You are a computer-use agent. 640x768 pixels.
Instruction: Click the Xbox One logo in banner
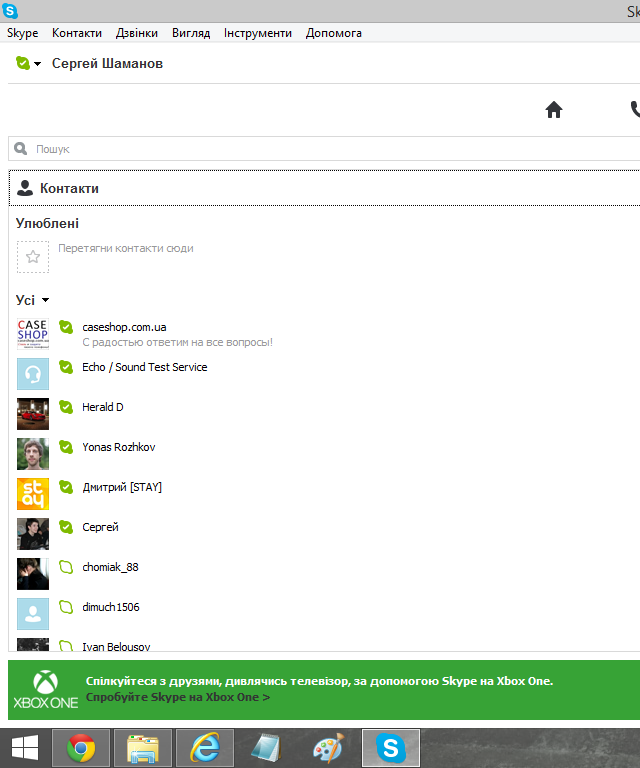tap(45, 690)
